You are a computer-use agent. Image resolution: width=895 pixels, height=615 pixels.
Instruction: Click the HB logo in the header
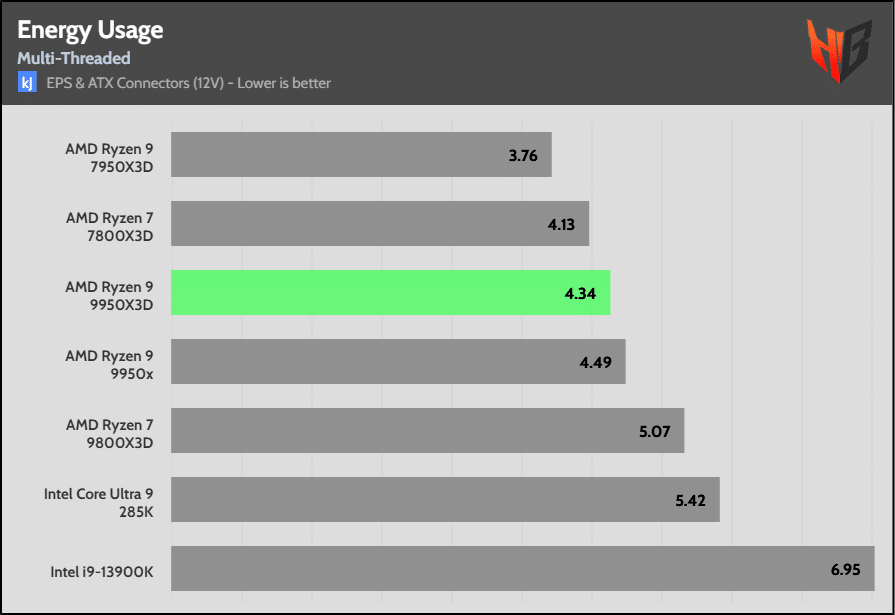click(837, 50)
